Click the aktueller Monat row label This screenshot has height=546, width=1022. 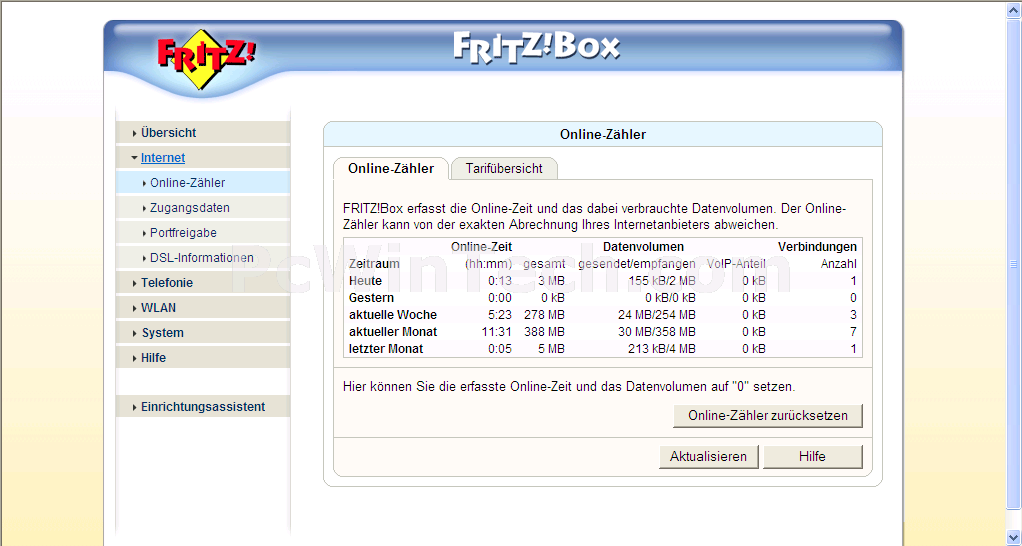(x=393, y=332)
